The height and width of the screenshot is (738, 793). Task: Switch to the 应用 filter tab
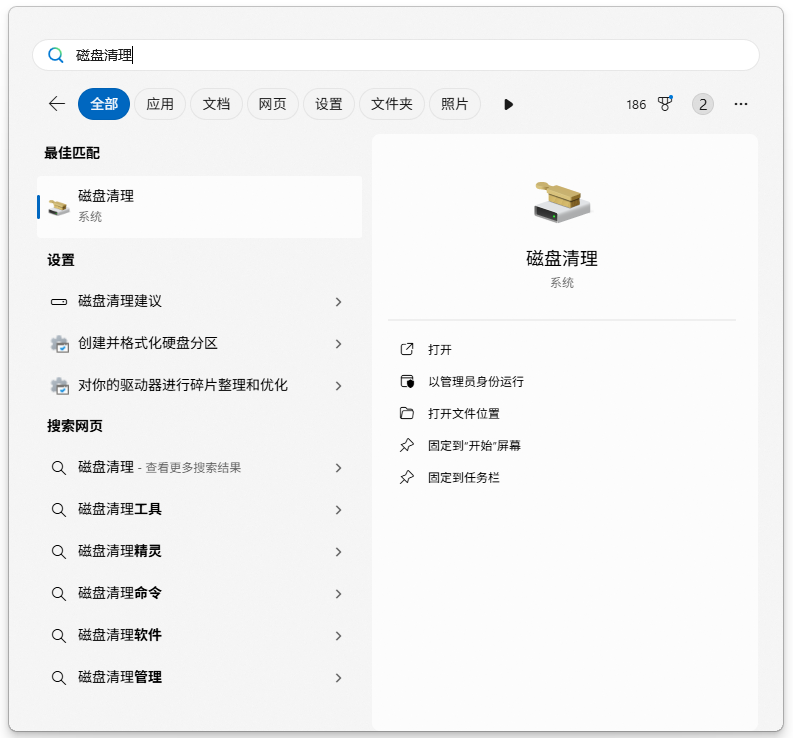(x=160, y=104)
